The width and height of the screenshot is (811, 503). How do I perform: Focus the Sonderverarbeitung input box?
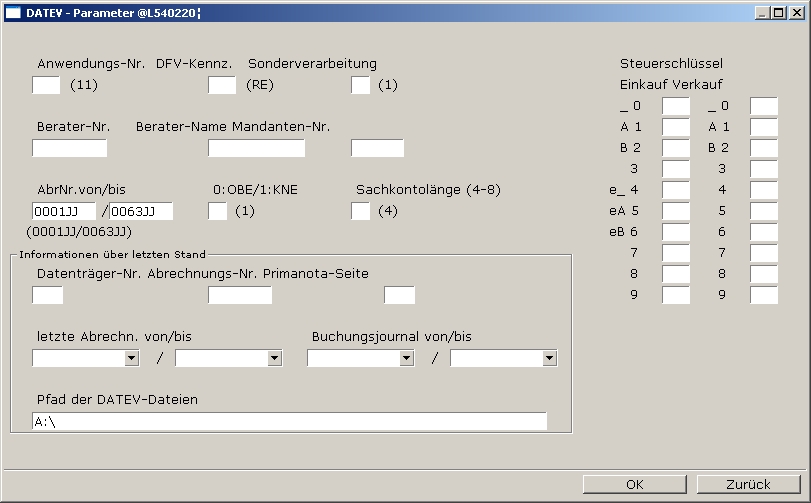[x=360, y=85]
